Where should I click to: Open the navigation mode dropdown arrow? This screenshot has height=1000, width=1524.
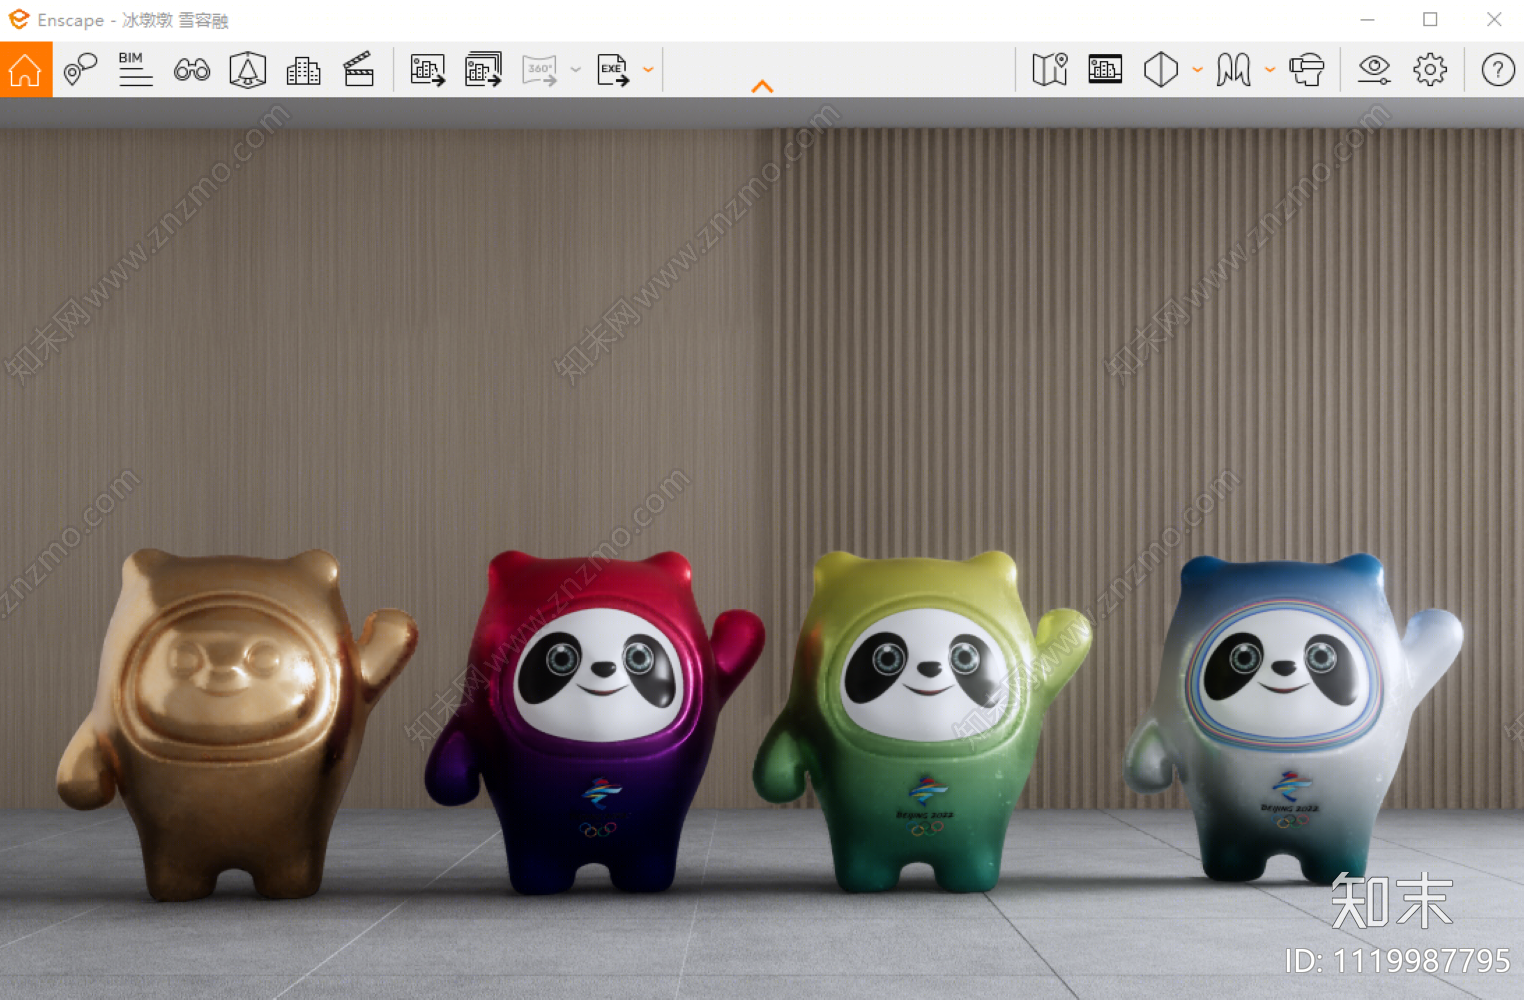[1270, 70]
